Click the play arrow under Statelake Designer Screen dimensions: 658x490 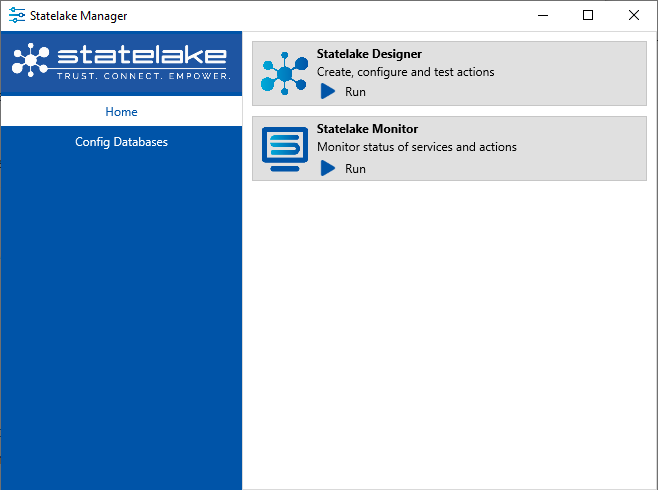pyautogui.click(x=328, y=91)
